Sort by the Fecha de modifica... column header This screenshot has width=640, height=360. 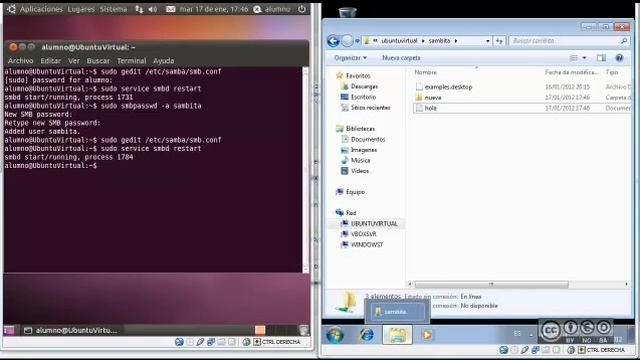[x=571, y=72]
